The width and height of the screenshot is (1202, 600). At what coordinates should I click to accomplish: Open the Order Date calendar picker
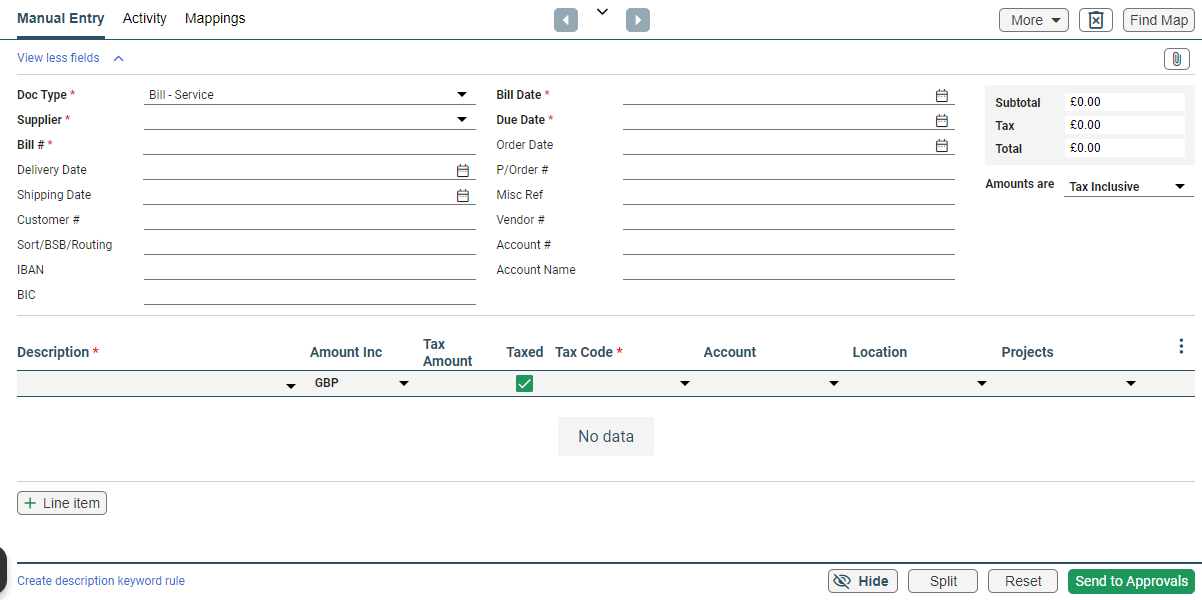pos(941,145)
